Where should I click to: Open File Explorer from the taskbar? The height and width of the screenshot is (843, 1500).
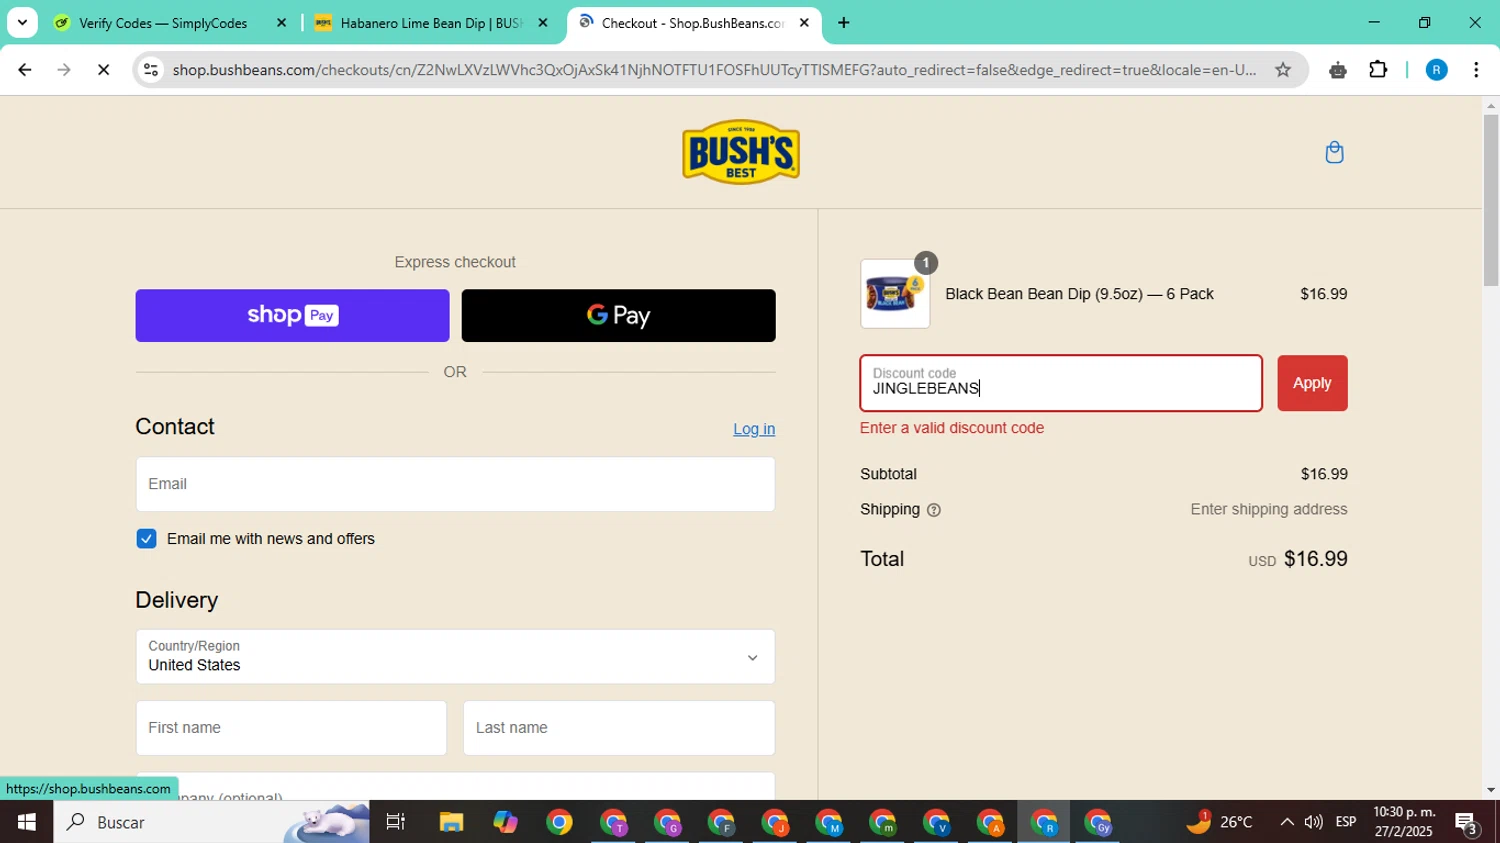[451, 822]
